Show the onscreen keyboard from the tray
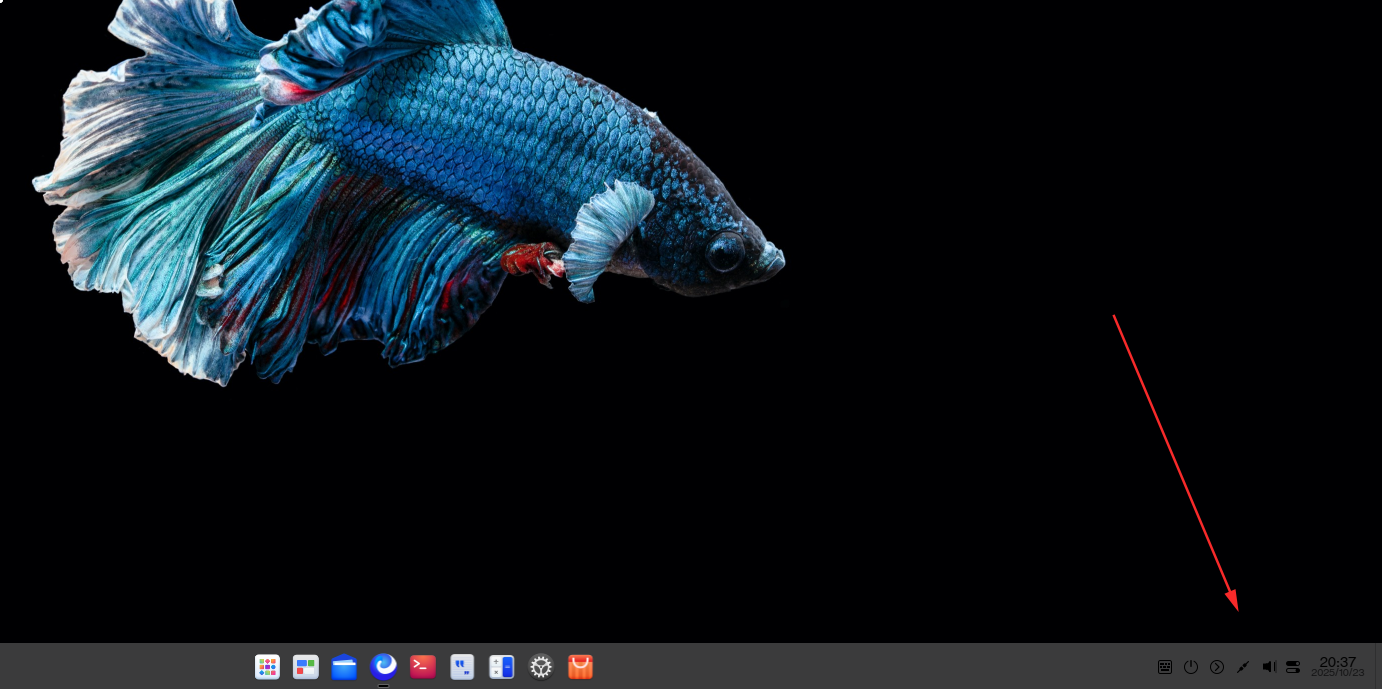Viewport: 1382px width, 689px height. (1165, 667)
